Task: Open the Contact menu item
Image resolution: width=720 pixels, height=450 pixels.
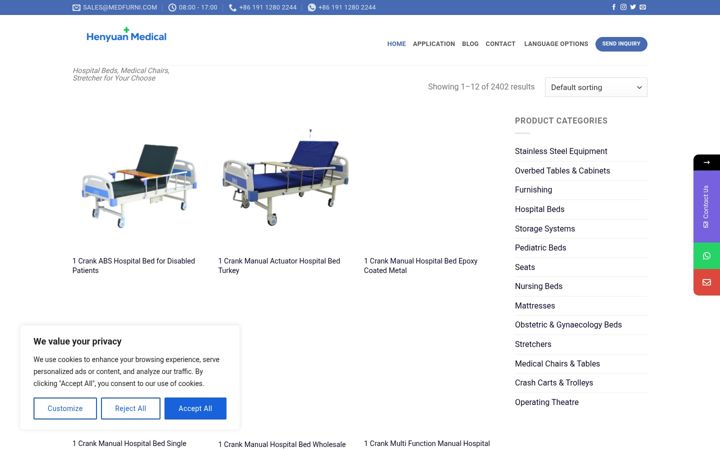Action: tap(501, 44)
